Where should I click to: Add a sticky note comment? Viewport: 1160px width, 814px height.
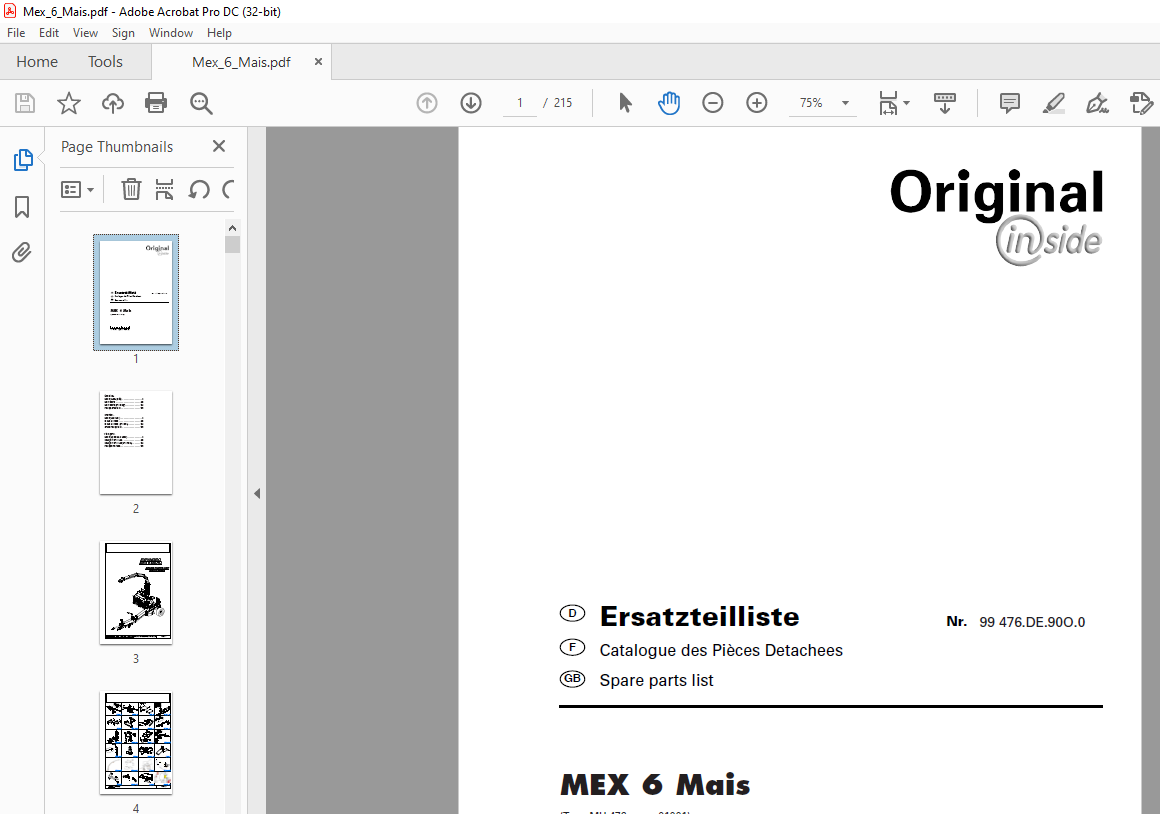click(x=1010, y=103)
